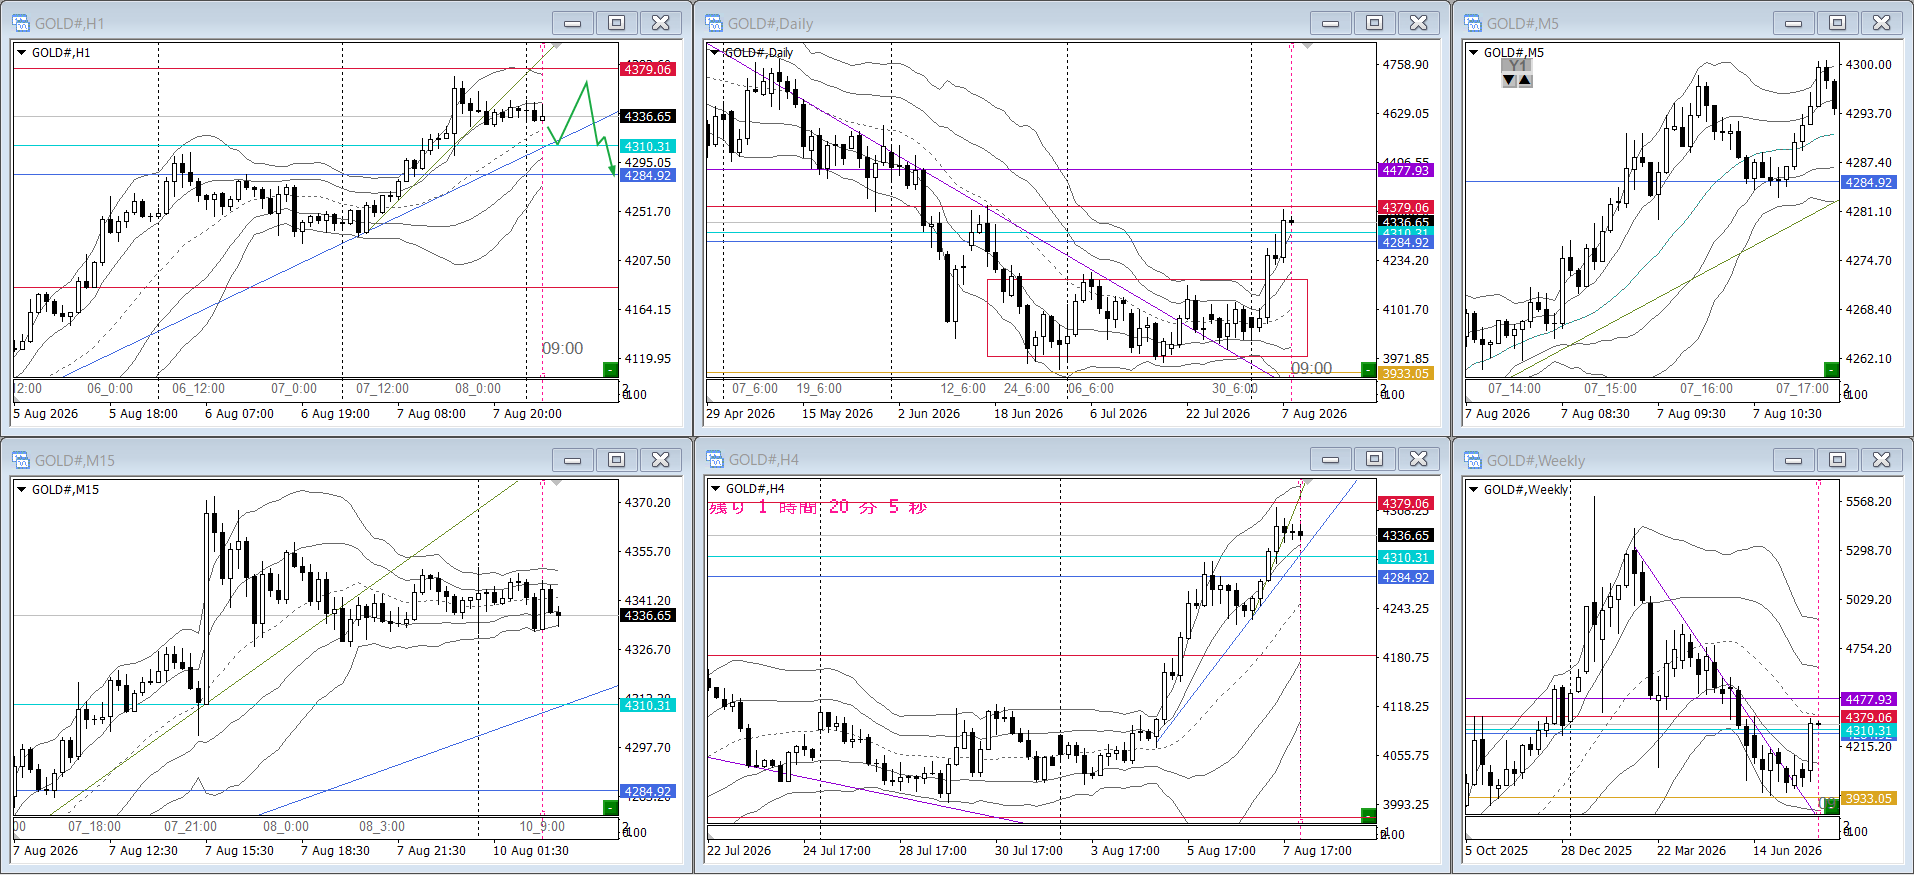Image resolution: width=1914 pixels, height=876 pixels.
Task: Click the Y1 down arrow in M5 chart
Action: tap(1509, 80)
